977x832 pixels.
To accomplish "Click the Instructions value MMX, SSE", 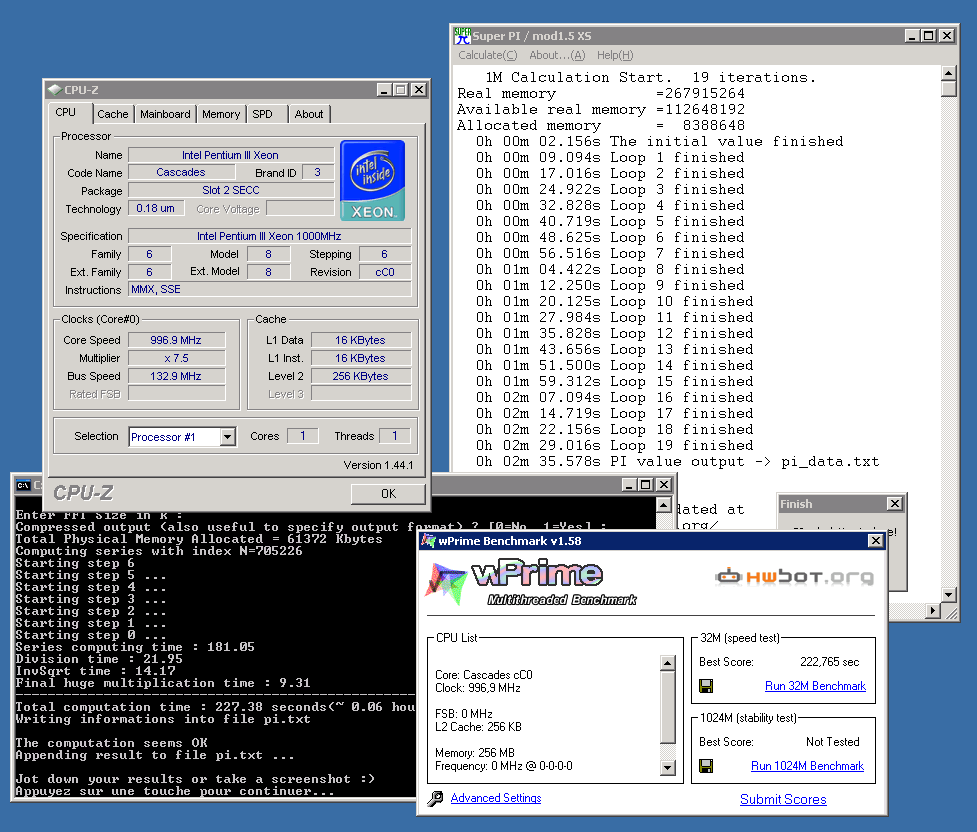I will tap(269, 289).
